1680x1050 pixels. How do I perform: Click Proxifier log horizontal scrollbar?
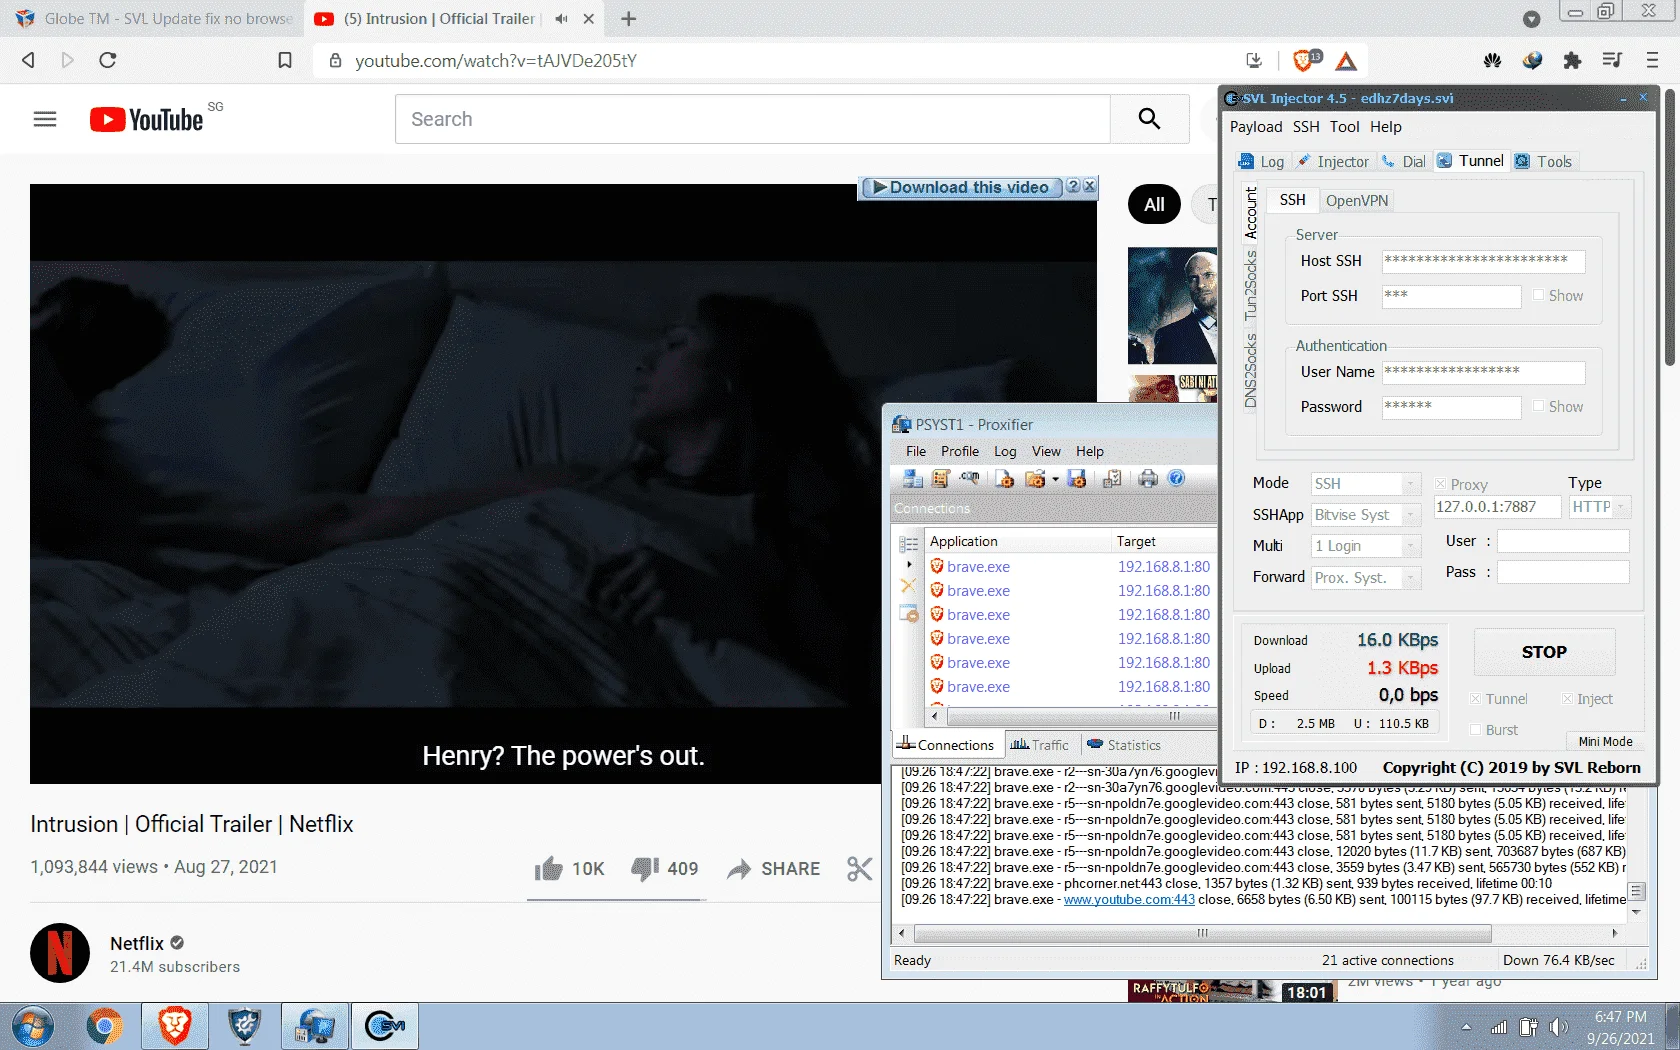click(1203, 933)
